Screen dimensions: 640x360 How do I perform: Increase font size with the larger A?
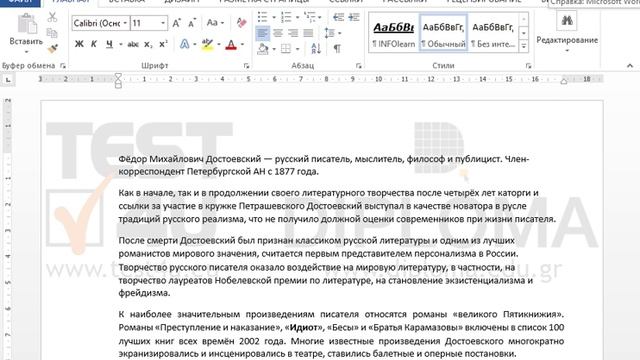coord(176,23)
